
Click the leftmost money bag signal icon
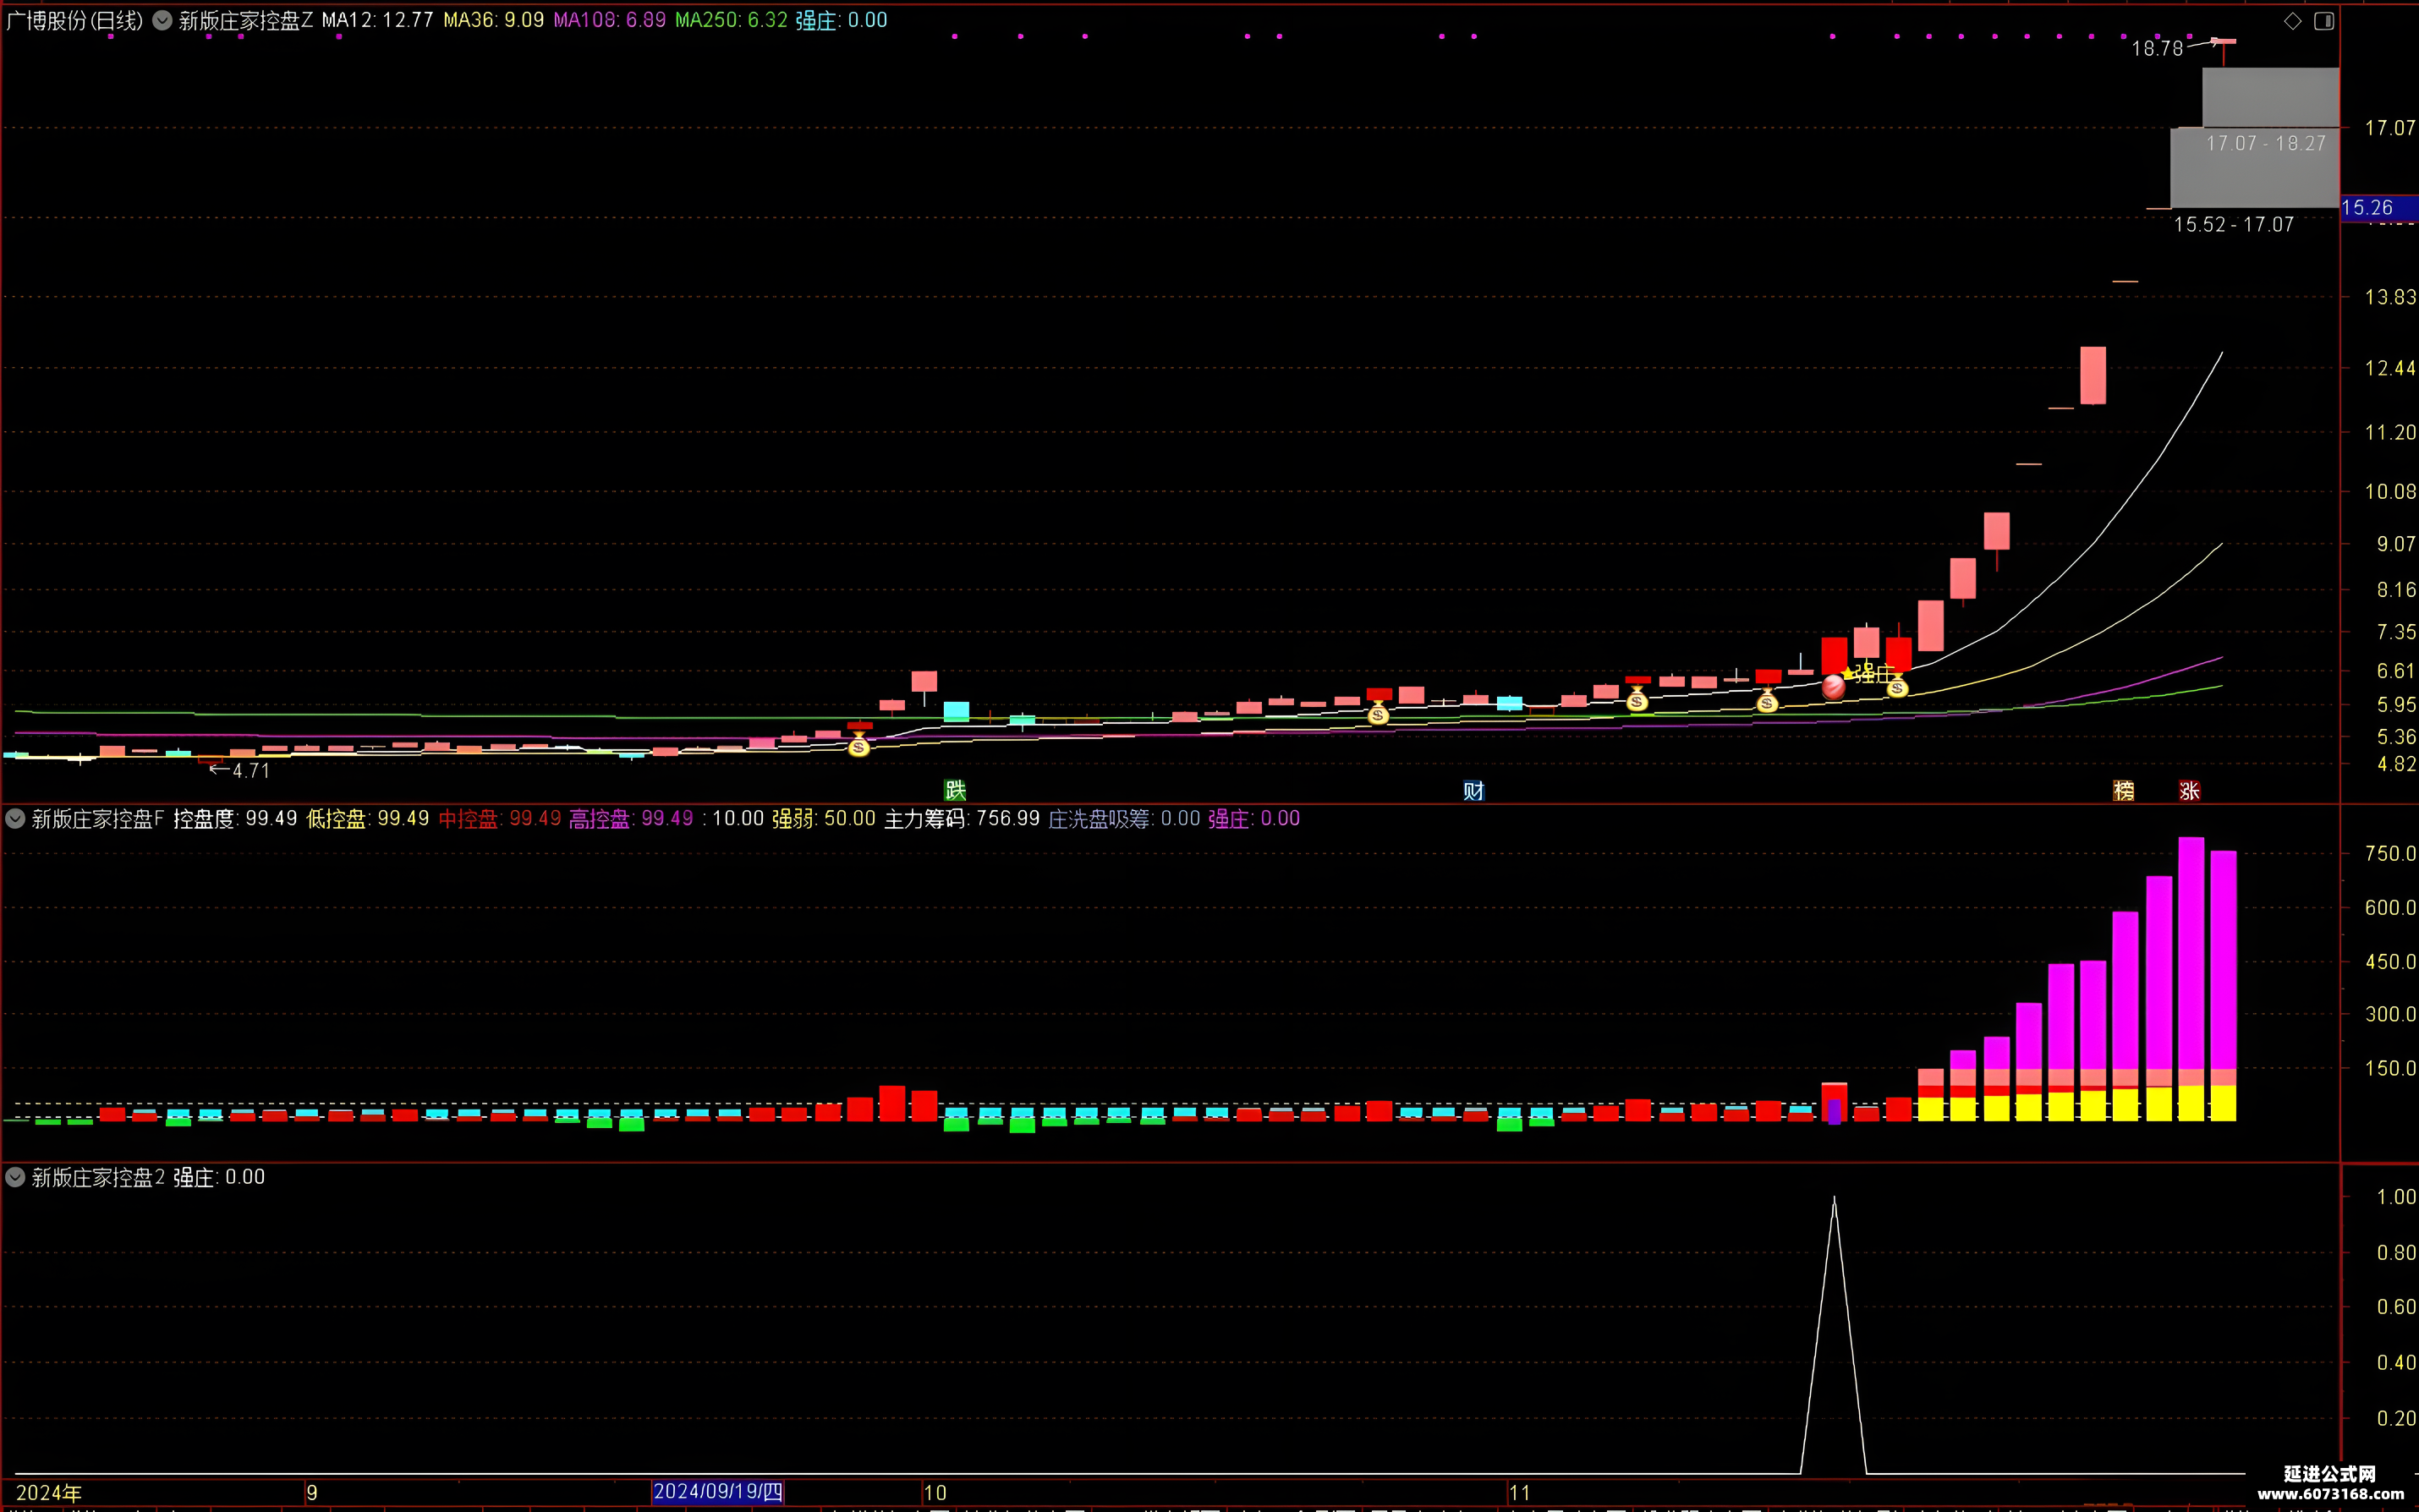(859, 745)
